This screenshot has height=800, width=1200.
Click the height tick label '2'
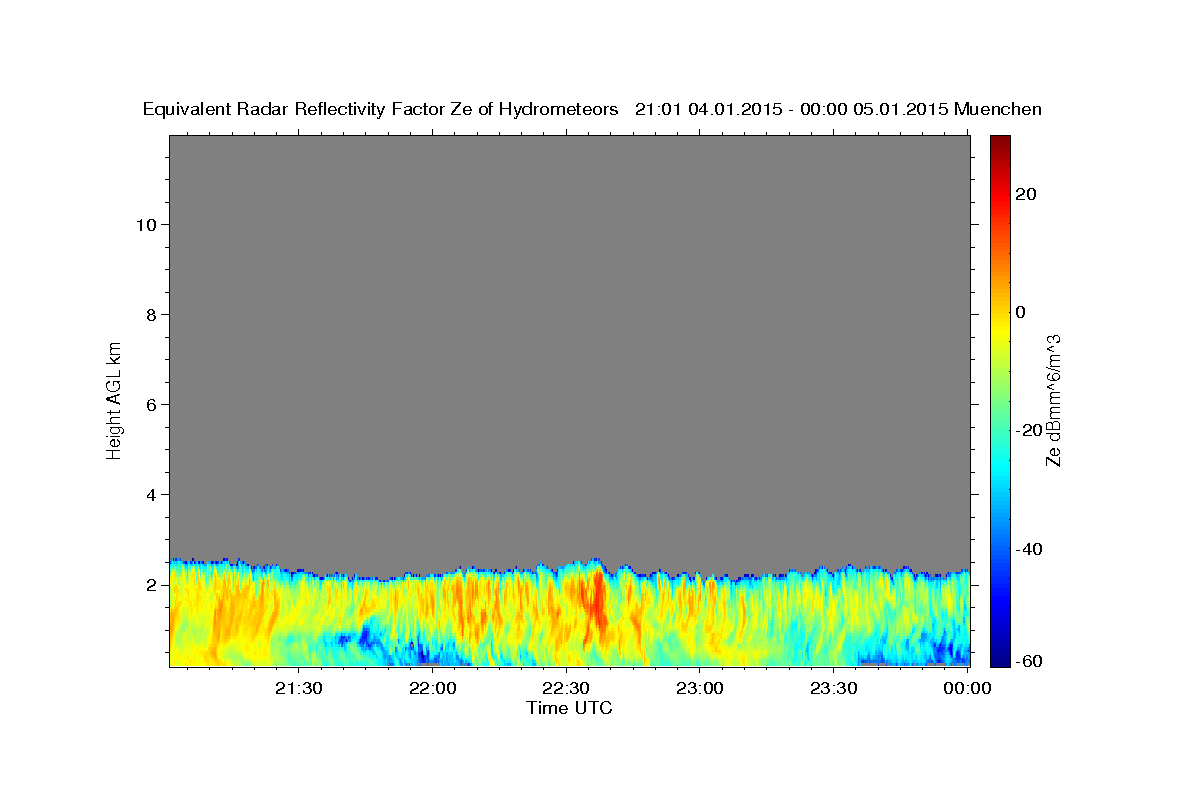point(150,584)
